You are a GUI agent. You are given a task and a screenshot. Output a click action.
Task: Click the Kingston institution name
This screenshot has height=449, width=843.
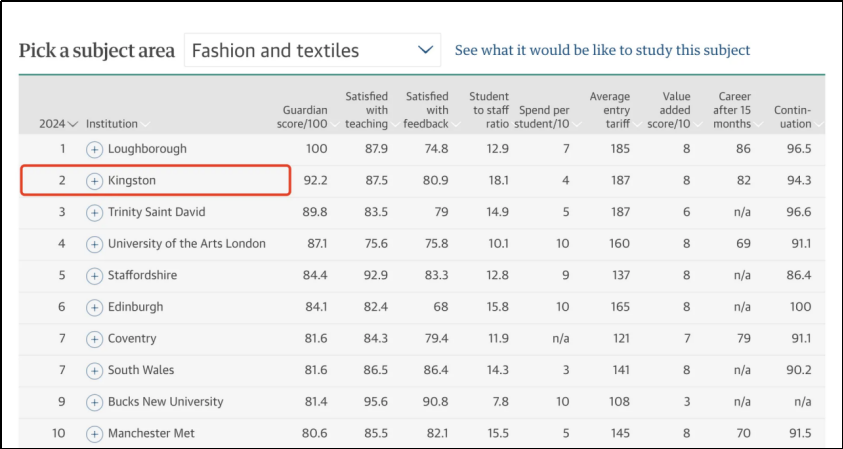click(132, 181)
